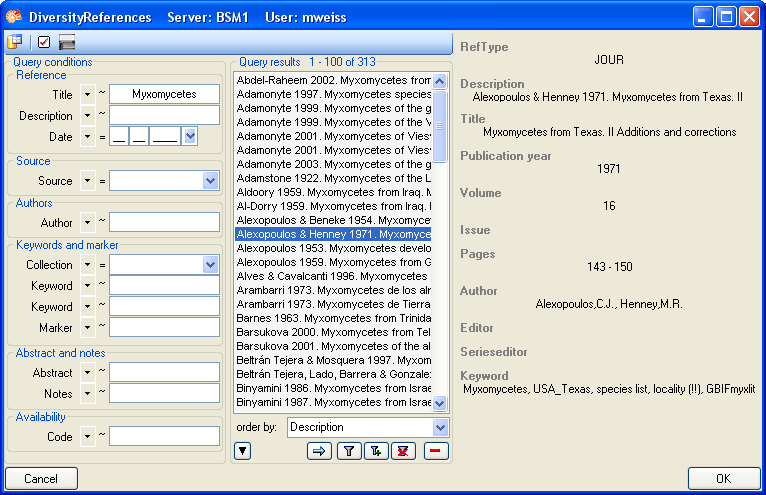766x495 pixels.
Task: Open the Source dropdown list
Action: [210, 181]
